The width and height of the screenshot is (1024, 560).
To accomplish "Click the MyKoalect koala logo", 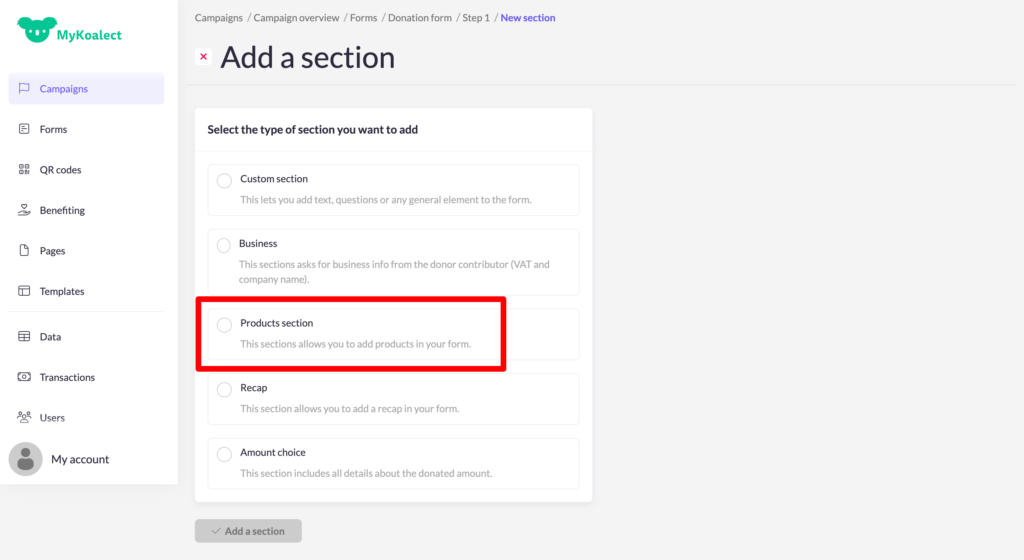I will (34, 30).
